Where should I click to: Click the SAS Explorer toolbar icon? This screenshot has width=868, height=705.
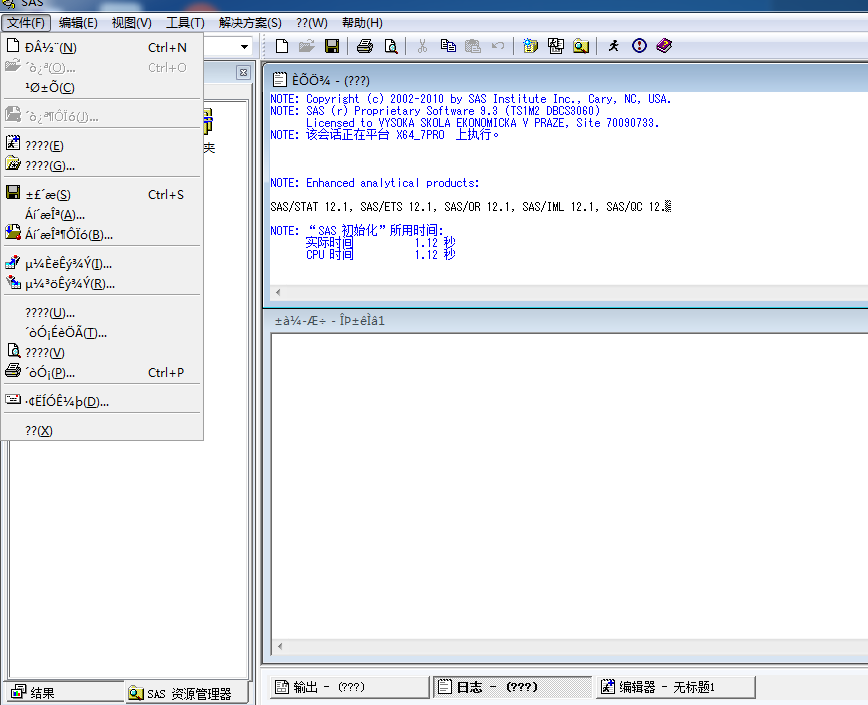coord(581,46)
